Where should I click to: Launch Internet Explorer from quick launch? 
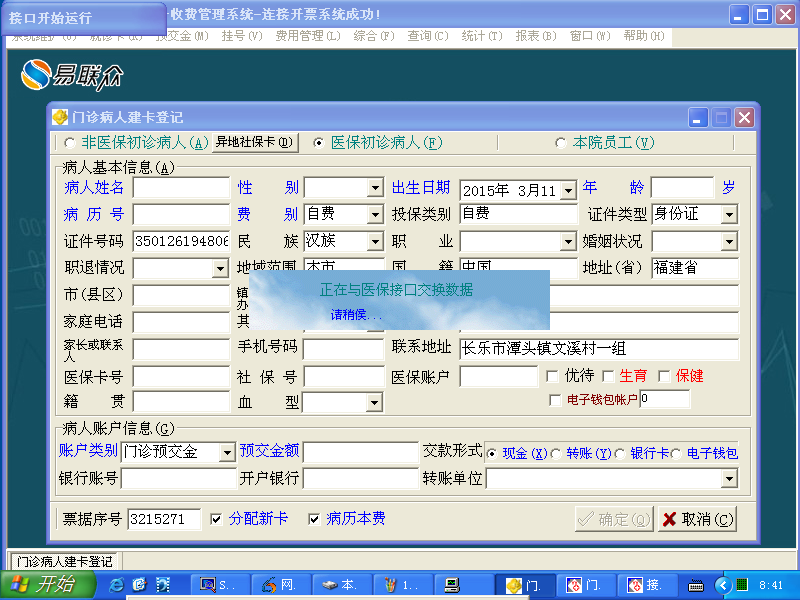click(x=116, y=585)
